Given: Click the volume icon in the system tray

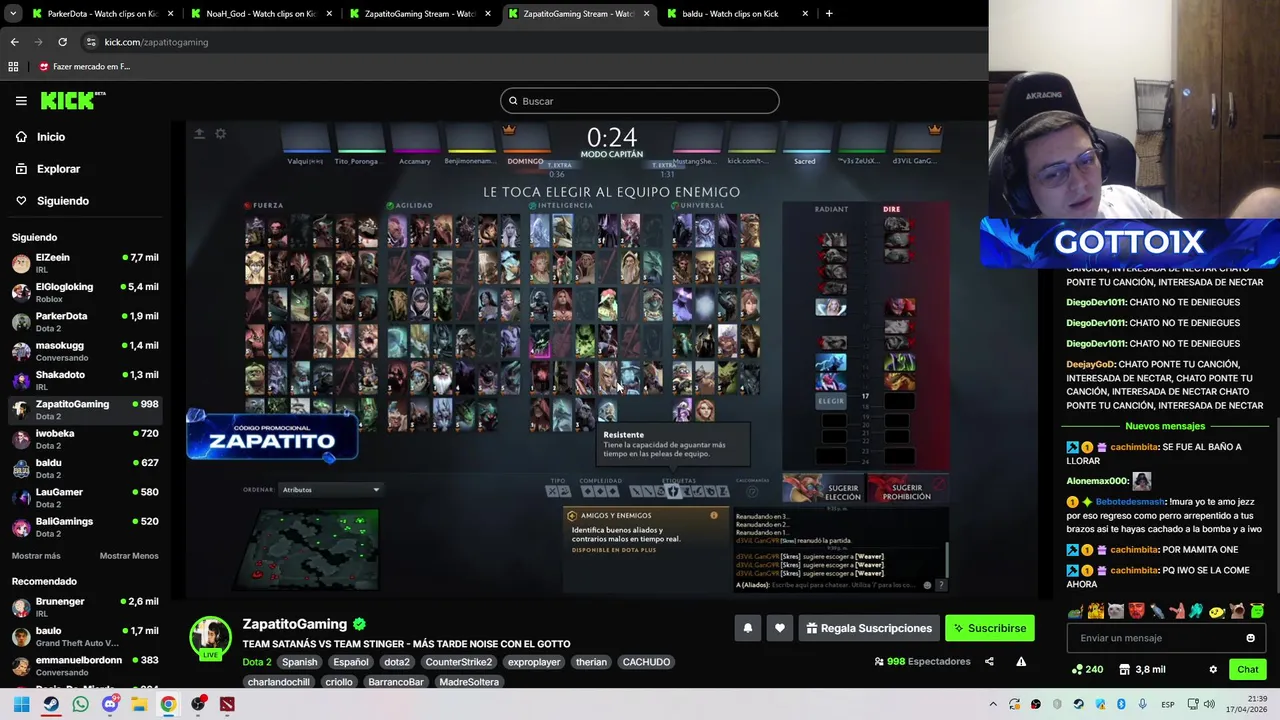Looking at the screenshot, I should (1208, 704).
